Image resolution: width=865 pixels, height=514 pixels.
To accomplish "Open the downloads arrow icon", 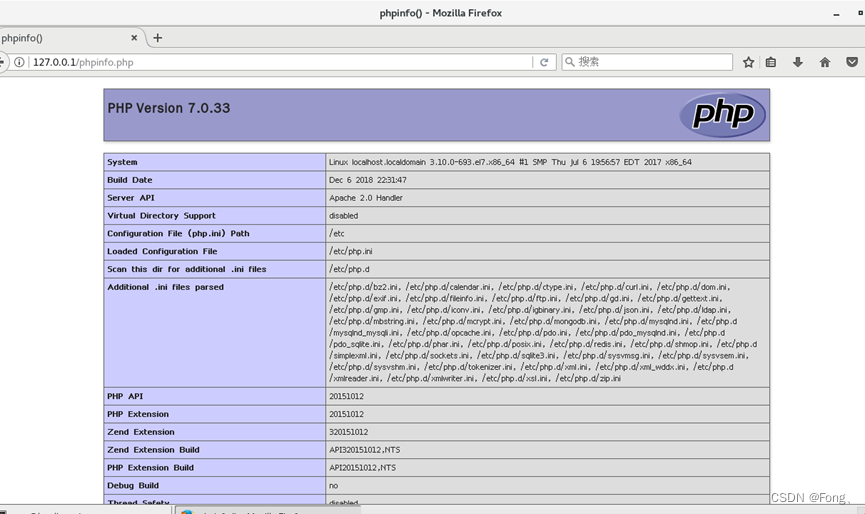I will pyautogui.click(x=798, y=62).
